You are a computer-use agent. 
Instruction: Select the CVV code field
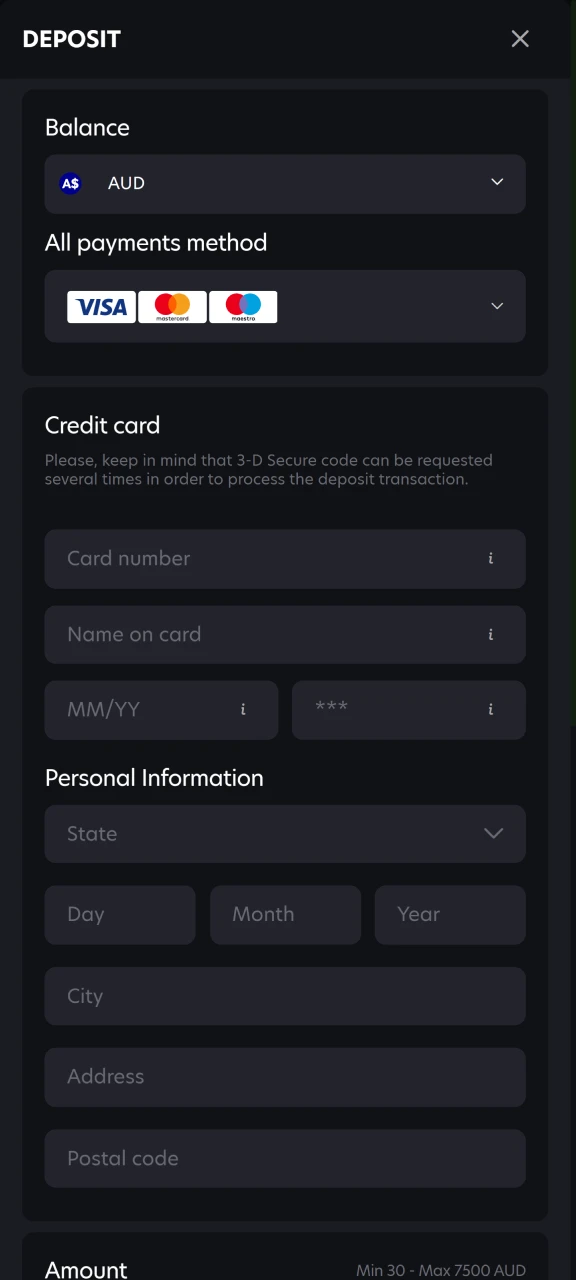390,710
